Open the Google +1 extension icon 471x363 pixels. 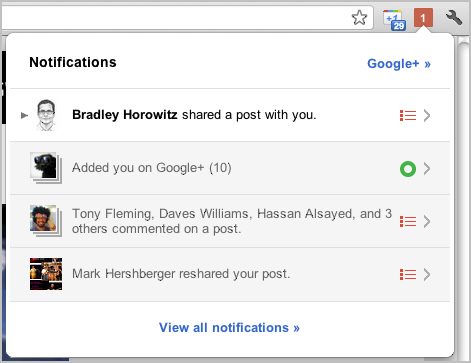tap(394, 20)
